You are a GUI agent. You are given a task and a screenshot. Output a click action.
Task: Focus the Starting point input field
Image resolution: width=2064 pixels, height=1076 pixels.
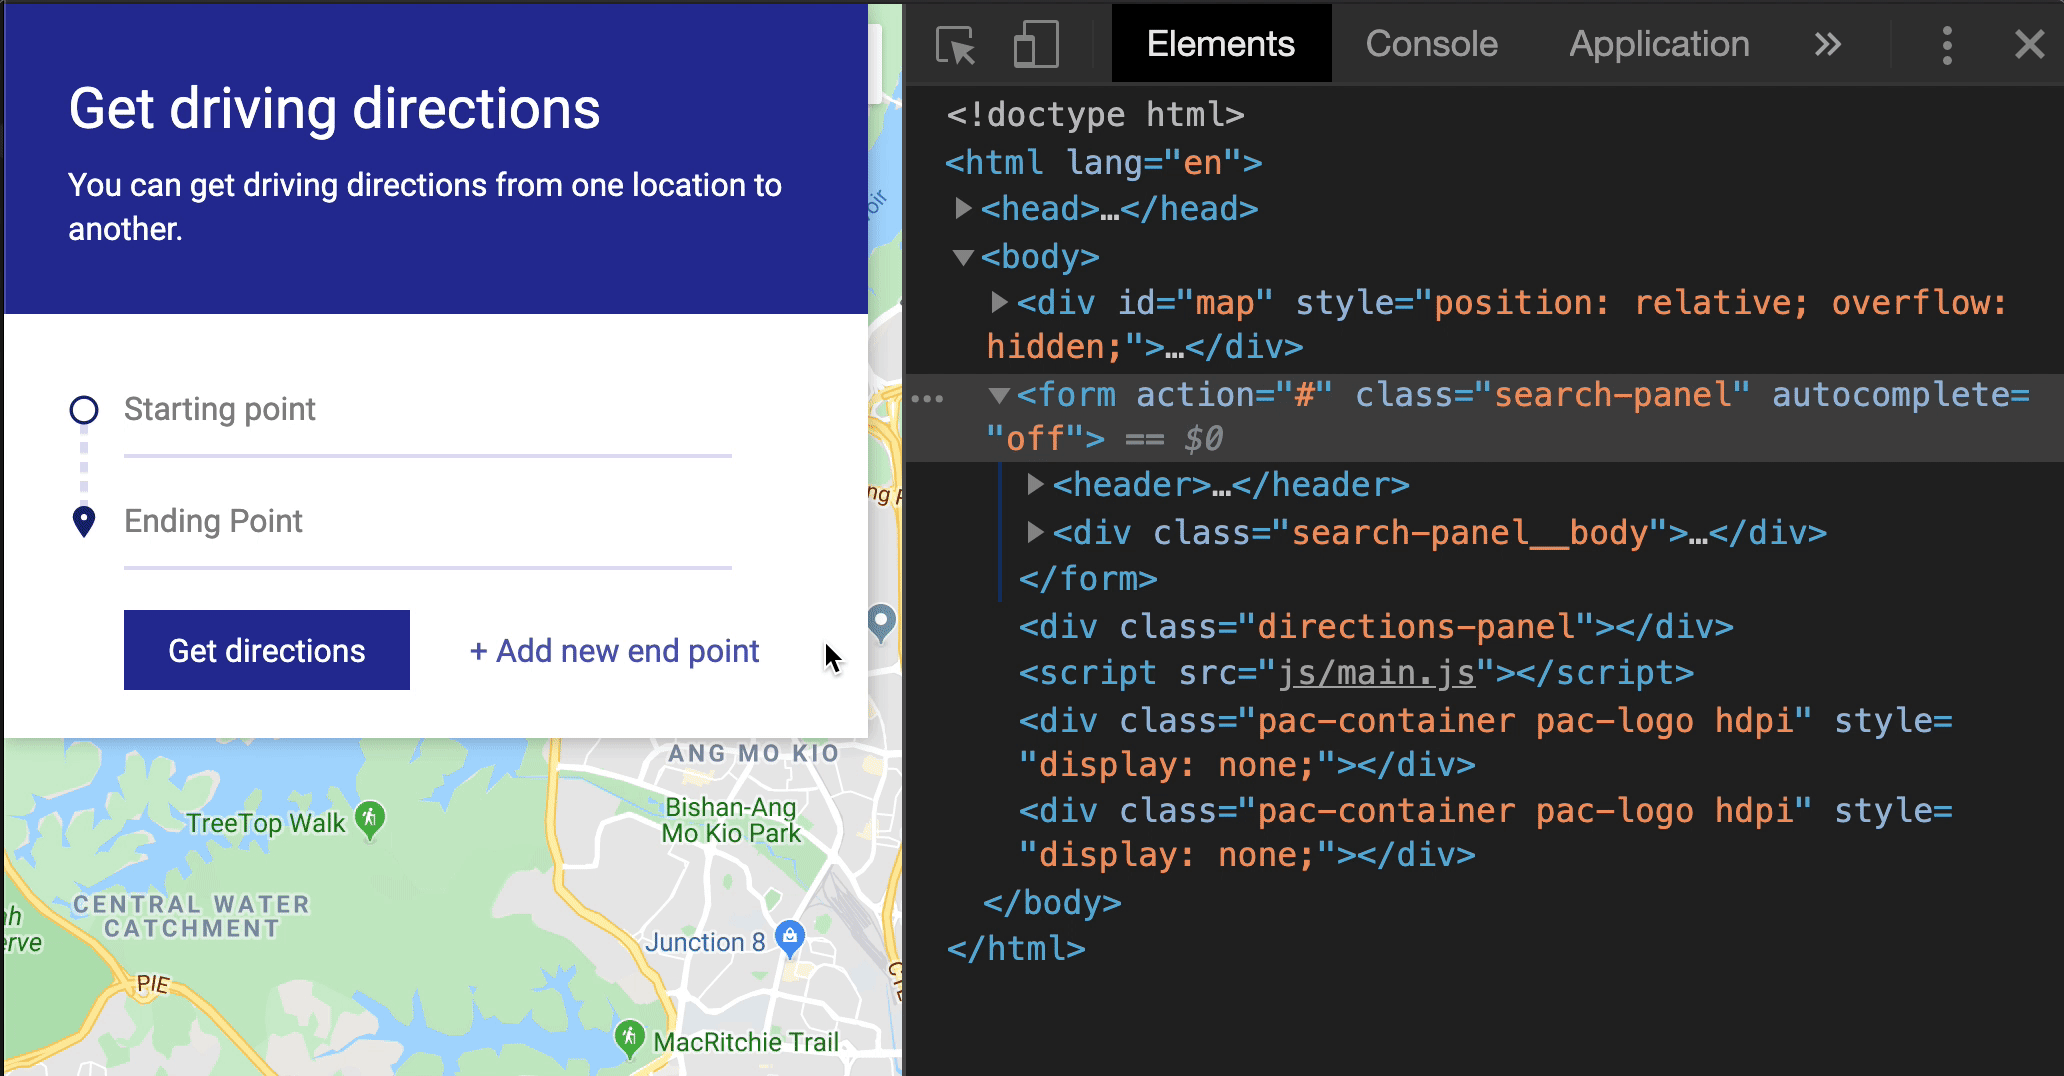click(x=427, y=411)
